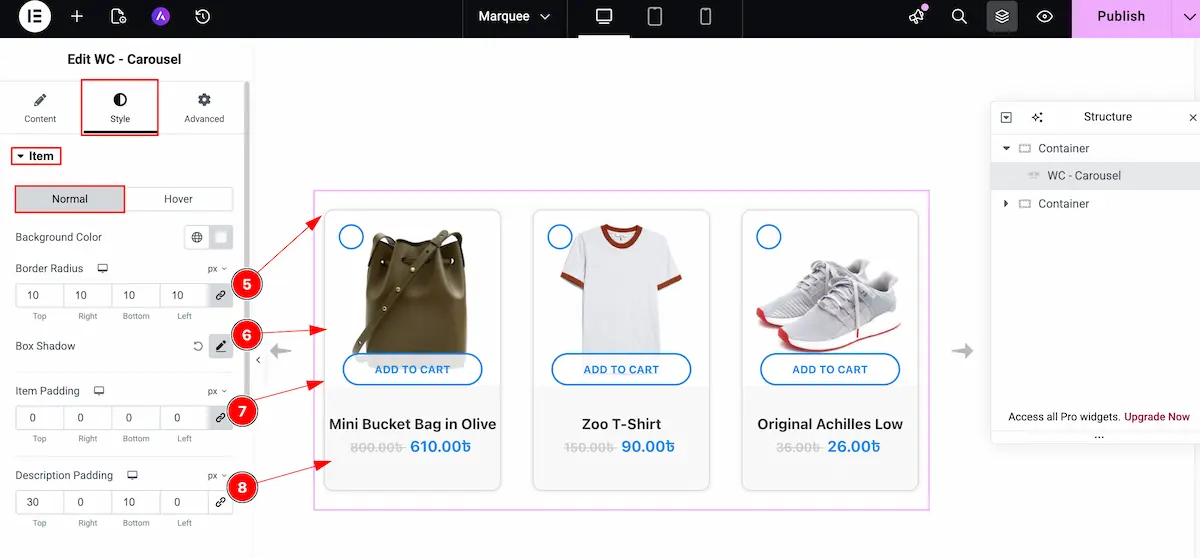This screenshot has height=558, width=1200.
Task: Open the Marquee page dropdown
Action: pos(514,17)
